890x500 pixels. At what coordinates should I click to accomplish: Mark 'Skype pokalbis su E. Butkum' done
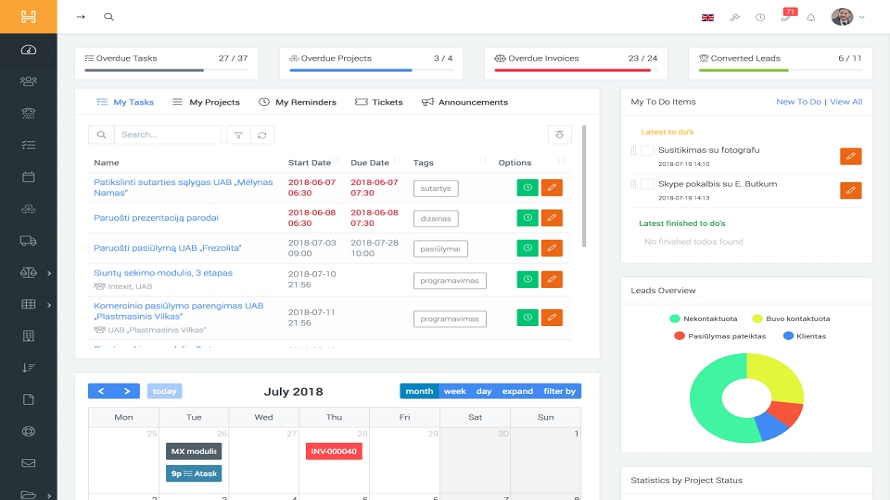pyautogui.click(x=647, y=184)
